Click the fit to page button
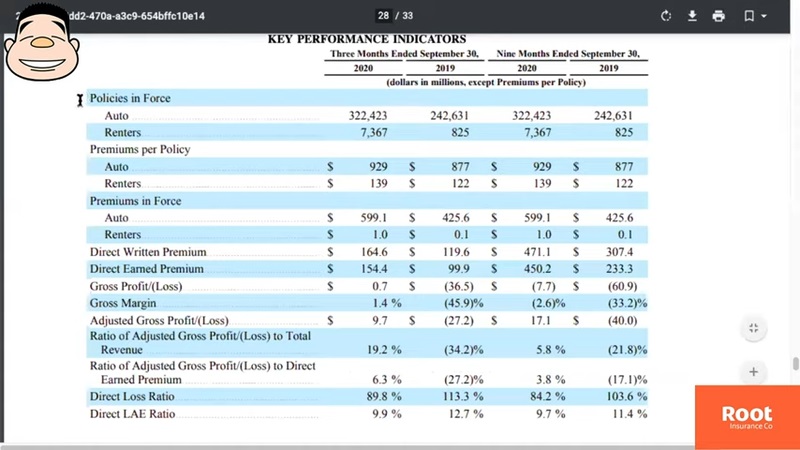 click(753, 328)
